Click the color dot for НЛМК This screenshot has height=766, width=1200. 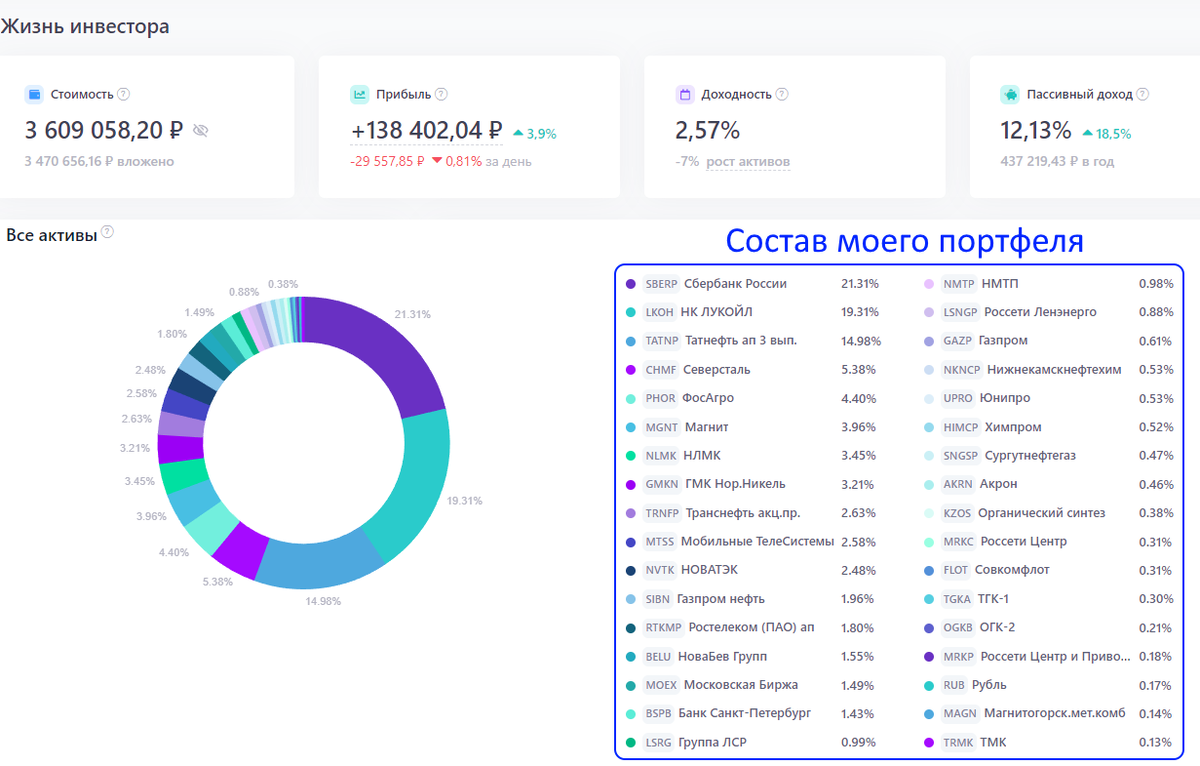(630, 456)
